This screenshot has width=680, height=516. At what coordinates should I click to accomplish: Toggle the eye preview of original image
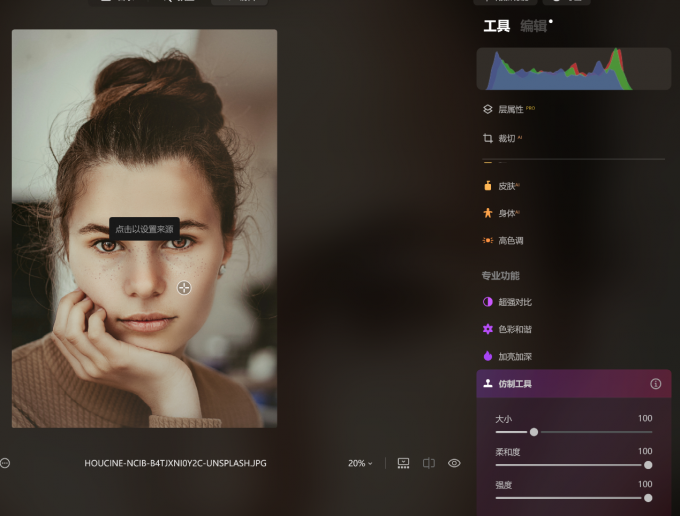tap(454, 463)
